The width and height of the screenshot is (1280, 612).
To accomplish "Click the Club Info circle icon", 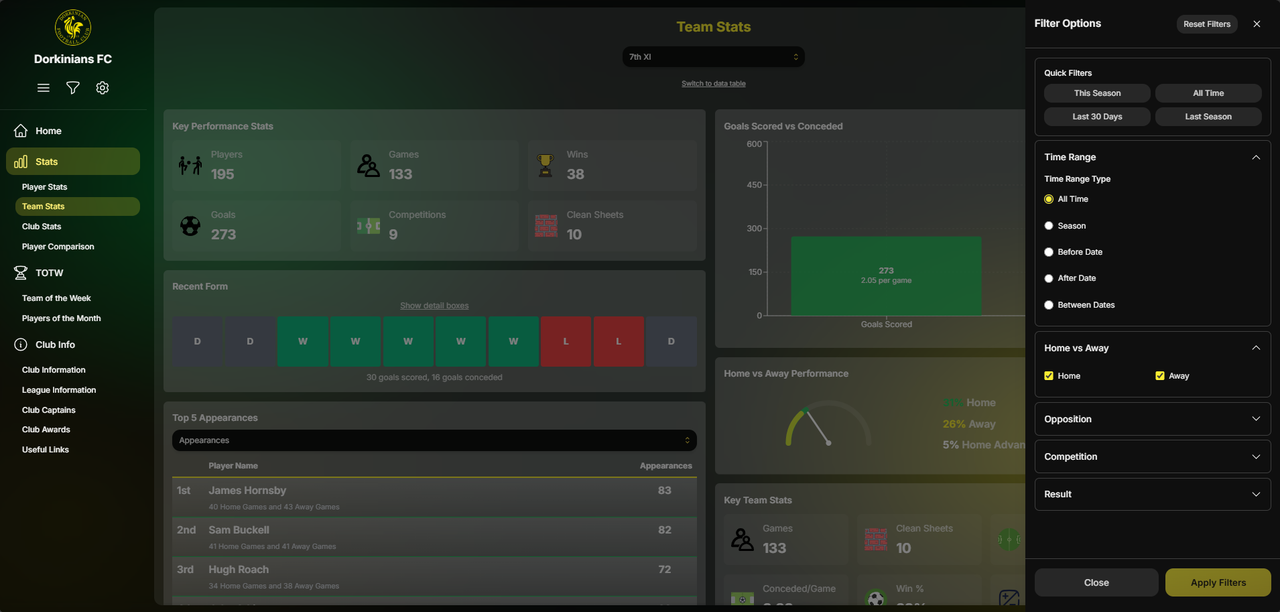I will 20,345.
